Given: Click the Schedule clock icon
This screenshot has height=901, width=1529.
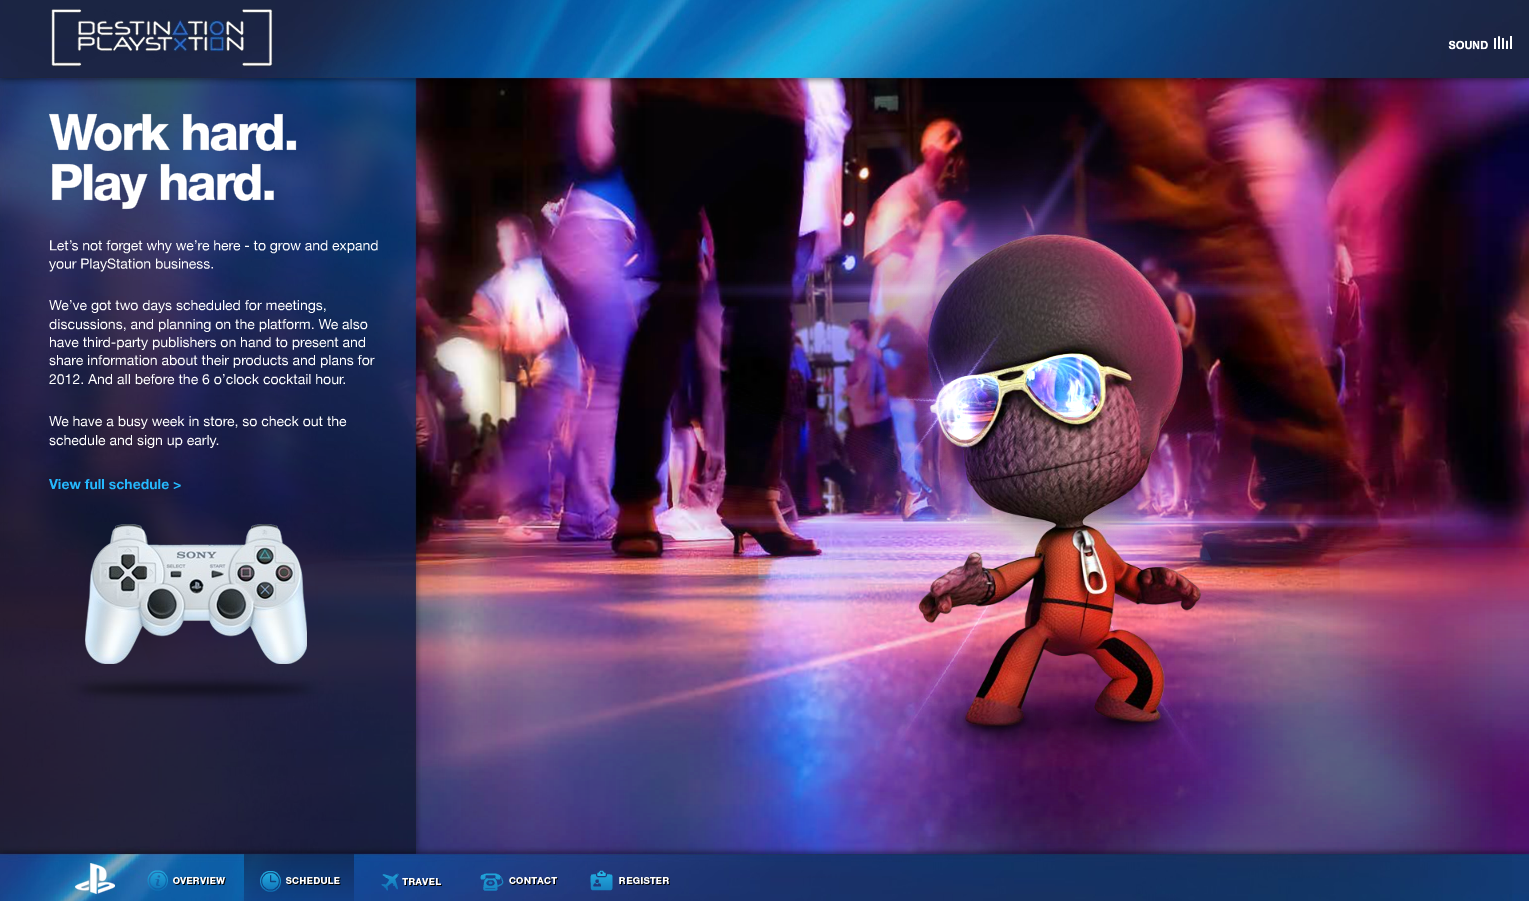Looking at the screenshot, I should 270,880.
